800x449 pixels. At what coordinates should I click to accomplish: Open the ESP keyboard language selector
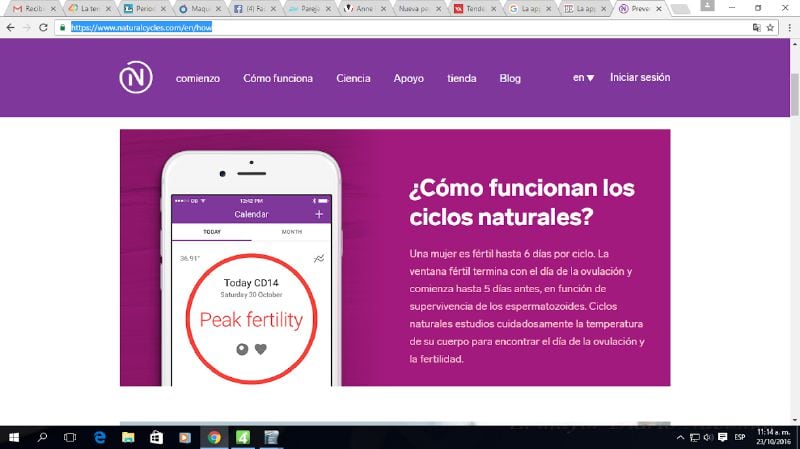(740, 437)
